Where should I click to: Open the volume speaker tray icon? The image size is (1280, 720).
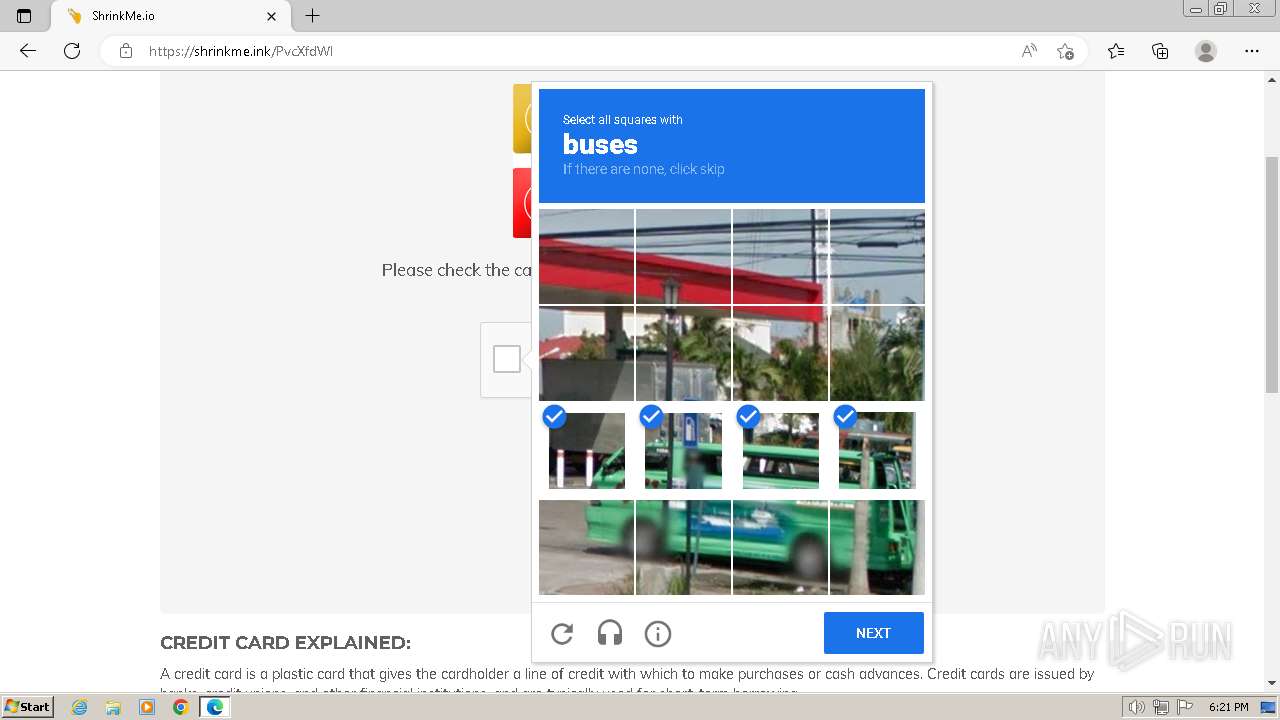[1137, 707]
